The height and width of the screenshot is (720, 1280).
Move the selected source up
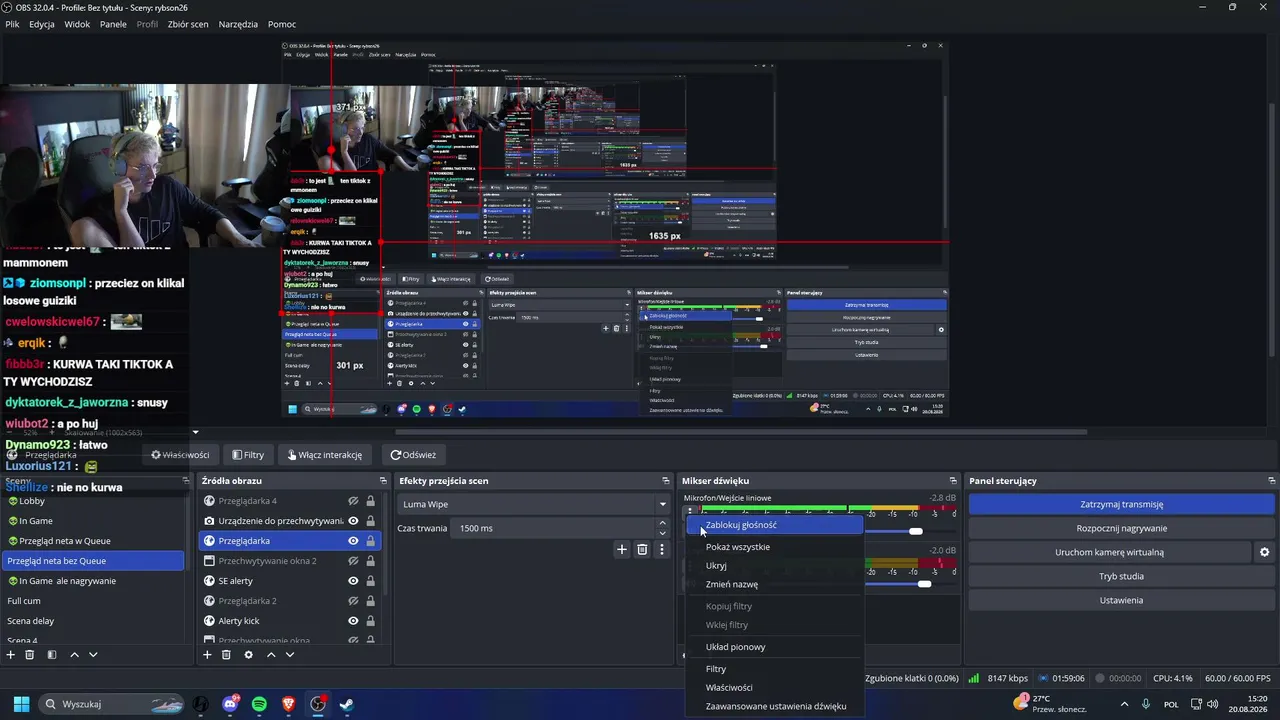click(271, 655)
